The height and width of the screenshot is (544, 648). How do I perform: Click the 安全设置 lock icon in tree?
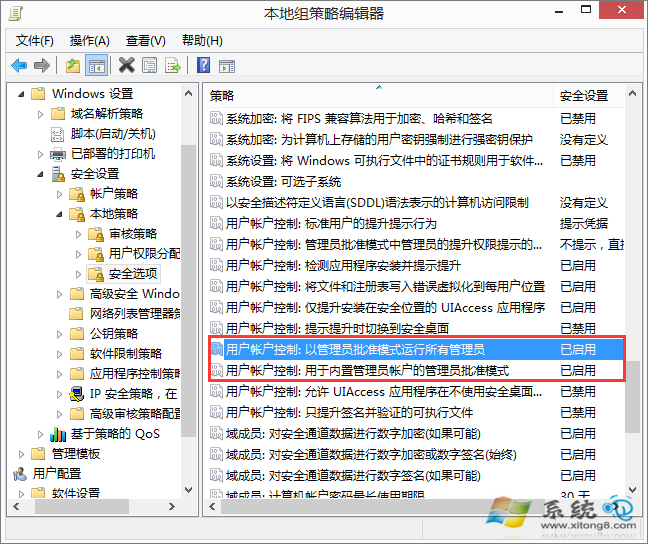pos(58,174)
